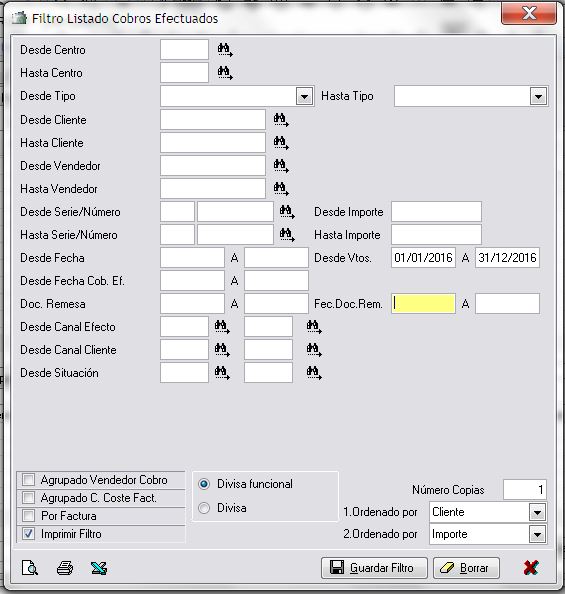Click the Guardar Filtro button
565x594 pixels.
[374, 568]
